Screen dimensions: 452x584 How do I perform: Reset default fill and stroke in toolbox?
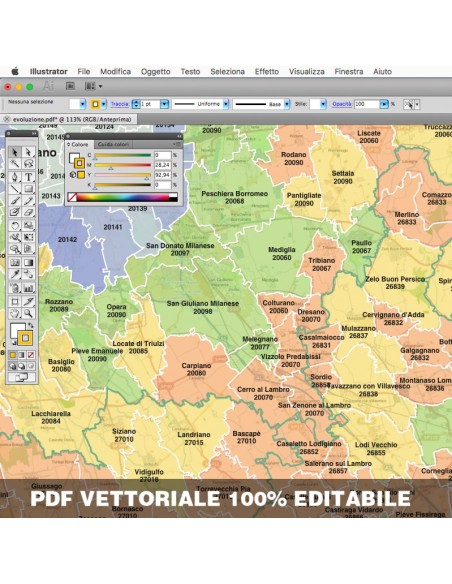click(13, 343)
